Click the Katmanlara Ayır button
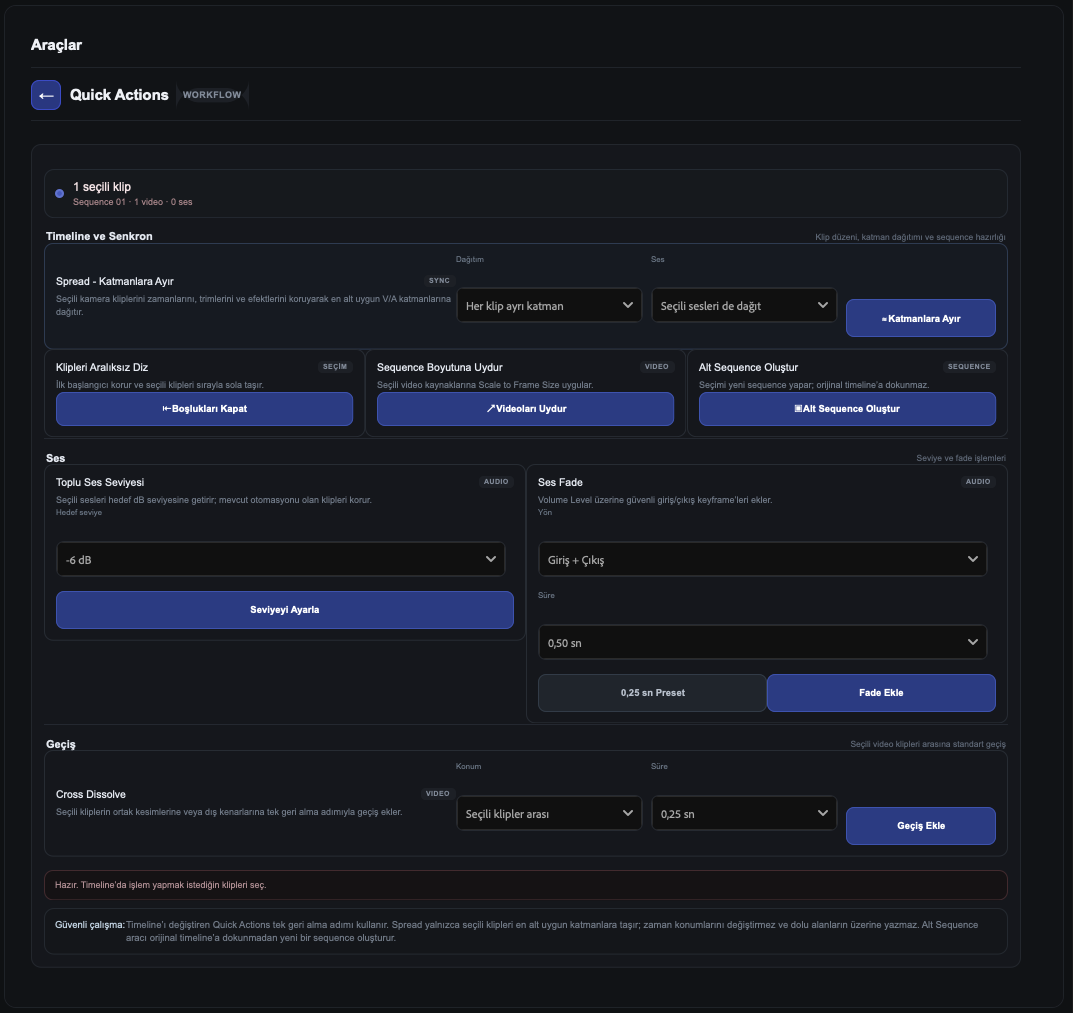This screenshot has height=1013, width=1073. (x=920, y=318)
